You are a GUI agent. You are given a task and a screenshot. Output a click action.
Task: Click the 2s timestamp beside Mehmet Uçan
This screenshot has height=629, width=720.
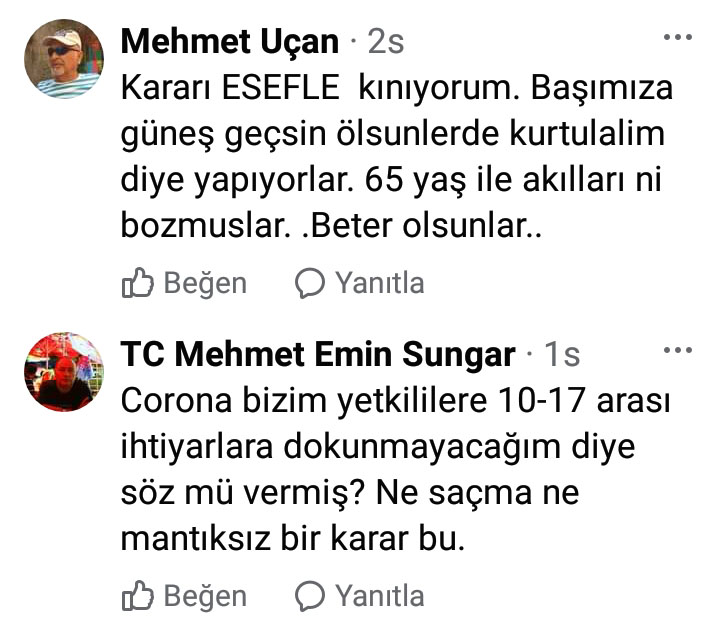pyautogui.click(x=386, y=42)
